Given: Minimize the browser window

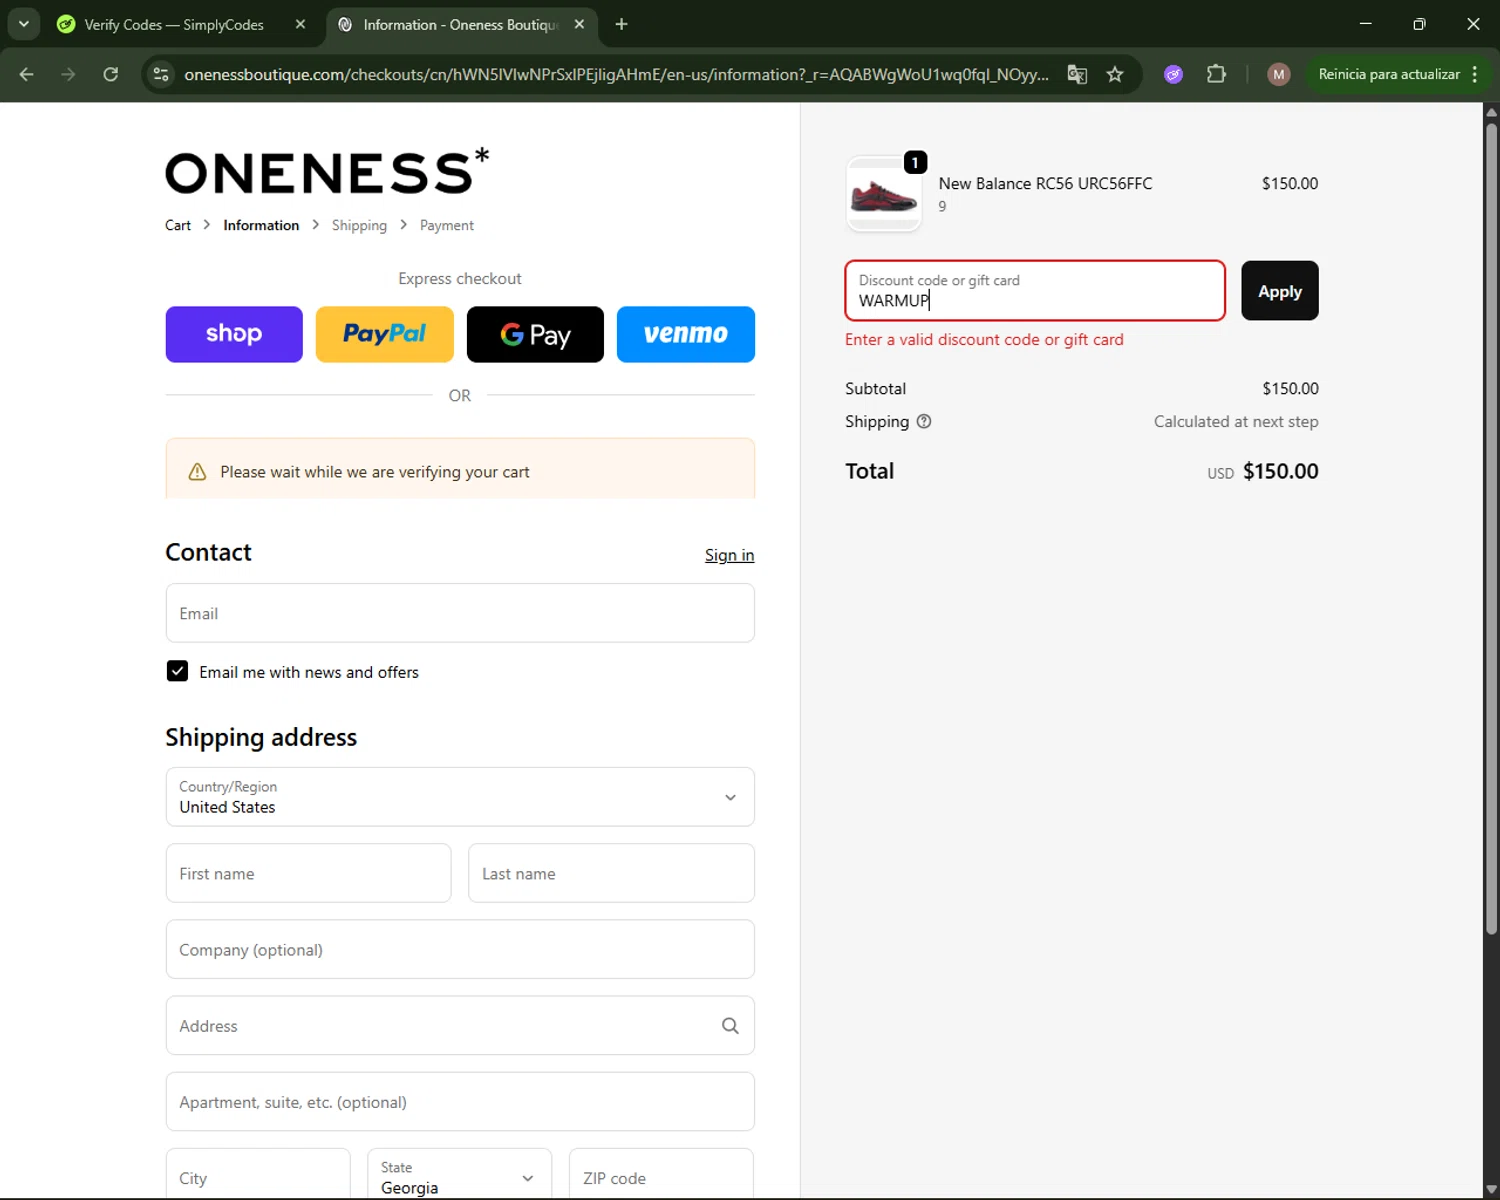Looking at the screenshot, I should (1365, 24).
